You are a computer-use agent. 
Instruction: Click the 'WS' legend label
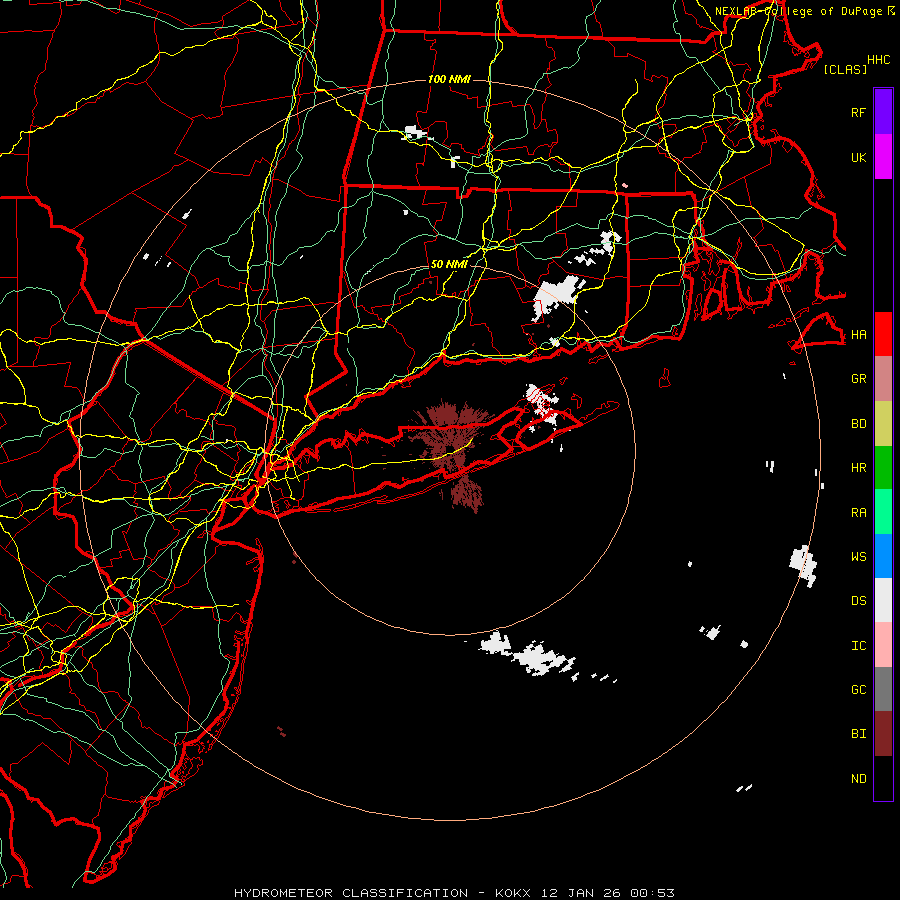click(858, 556)
